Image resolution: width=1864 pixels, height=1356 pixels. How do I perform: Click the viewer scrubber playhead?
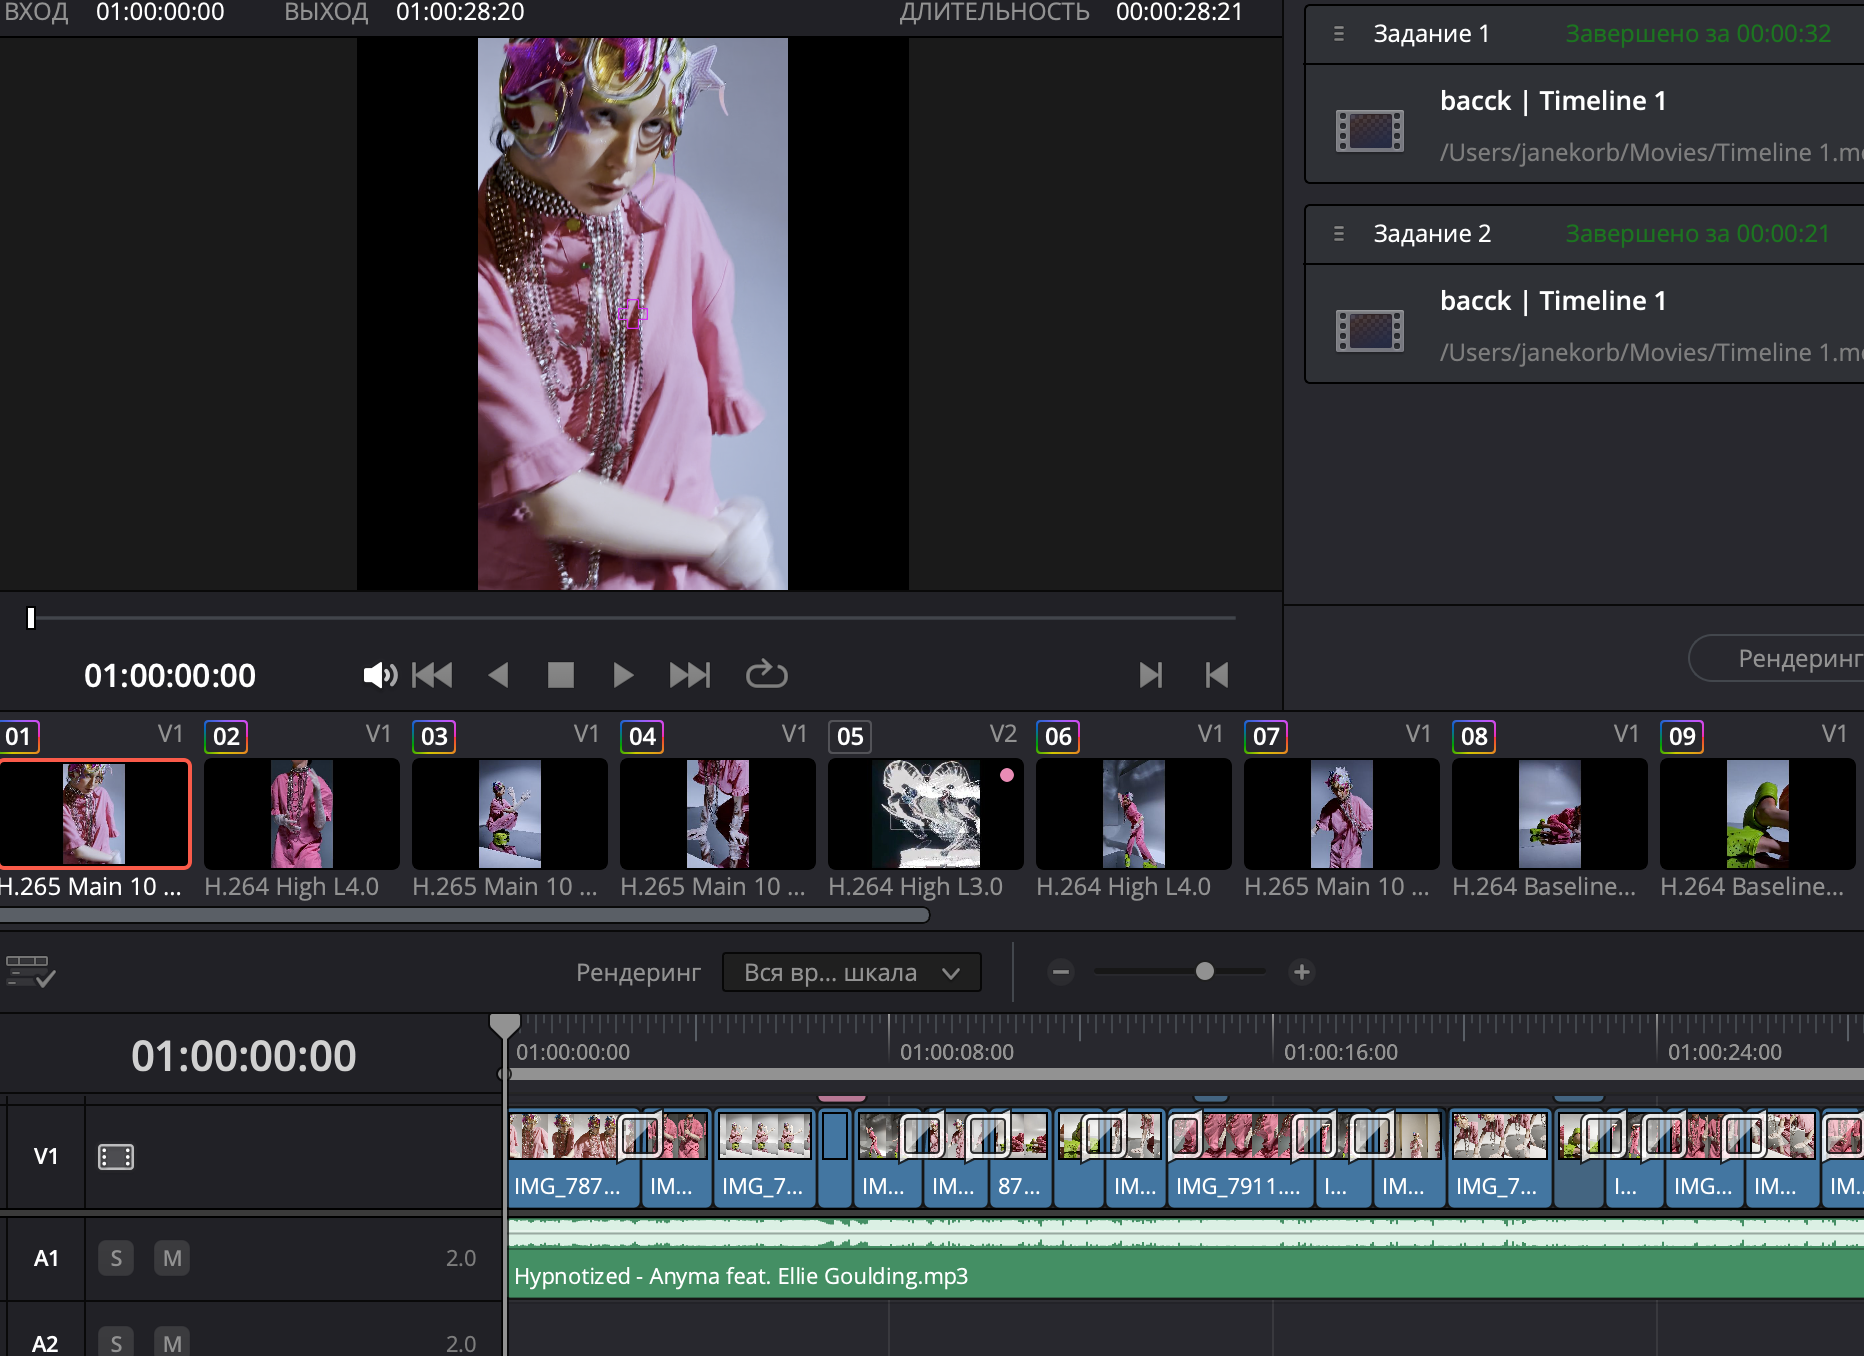tap(31, 618)
